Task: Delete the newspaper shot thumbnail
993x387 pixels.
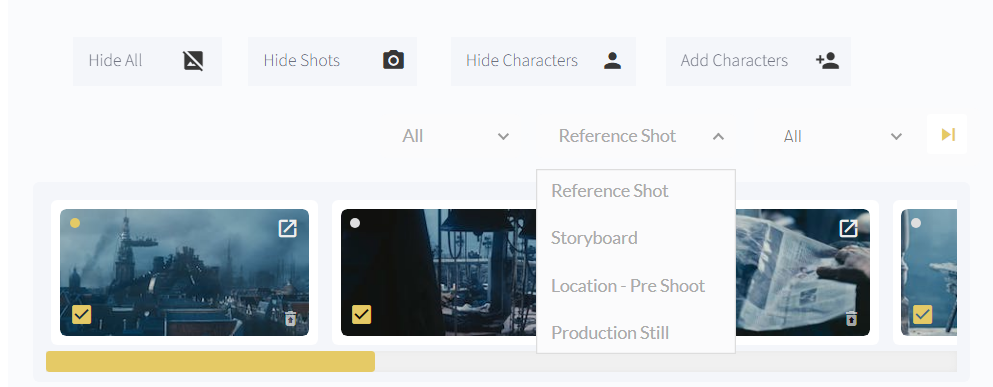Action: pyautogui.click(x=851, y=318)
